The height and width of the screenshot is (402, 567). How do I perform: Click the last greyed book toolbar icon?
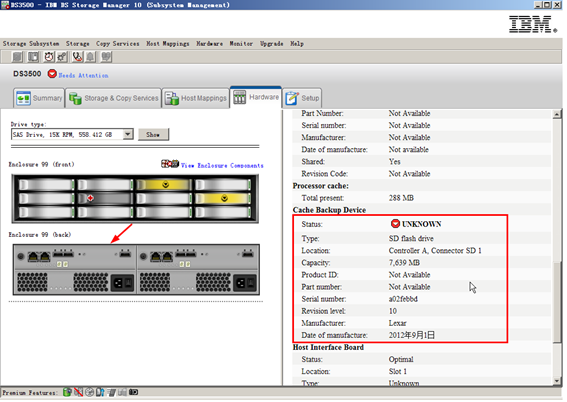(106, 57)
